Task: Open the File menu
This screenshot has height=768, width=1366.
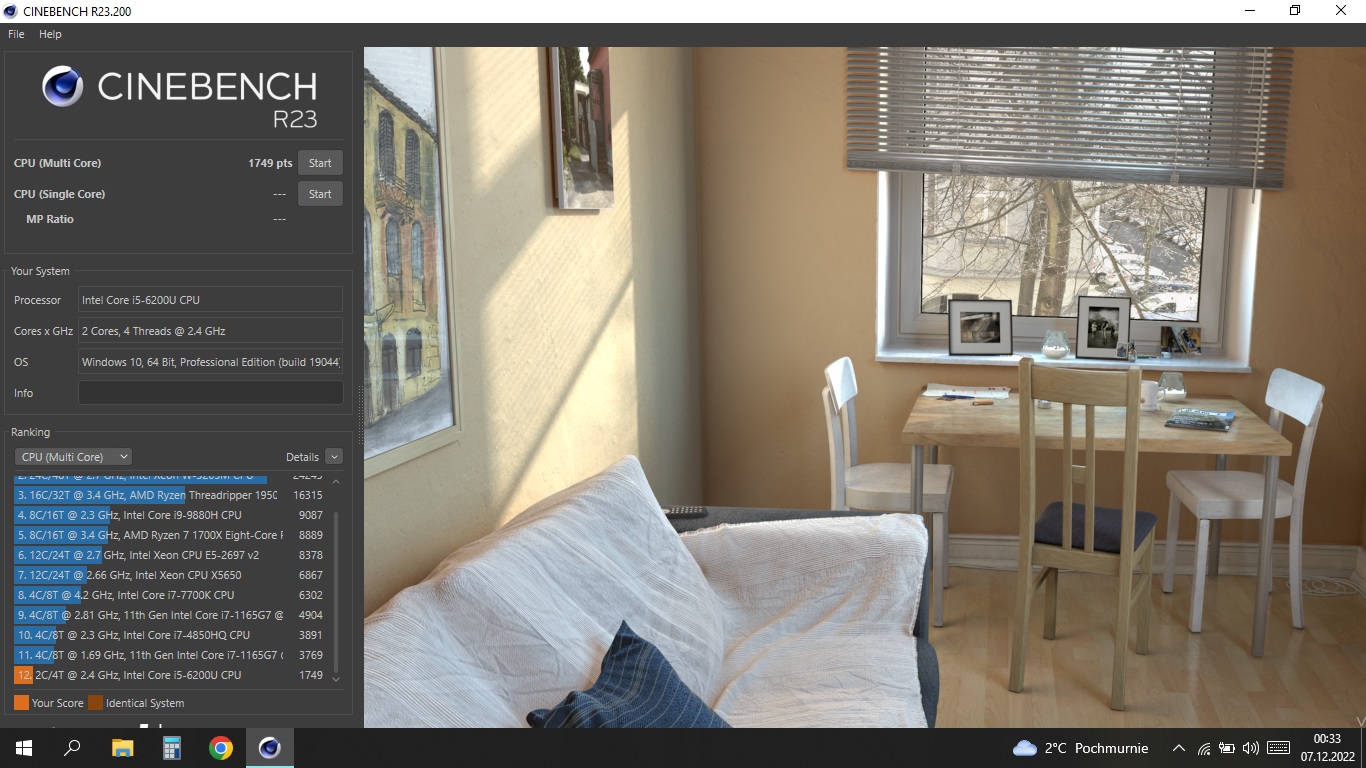Action: click(x=16, y=34)
